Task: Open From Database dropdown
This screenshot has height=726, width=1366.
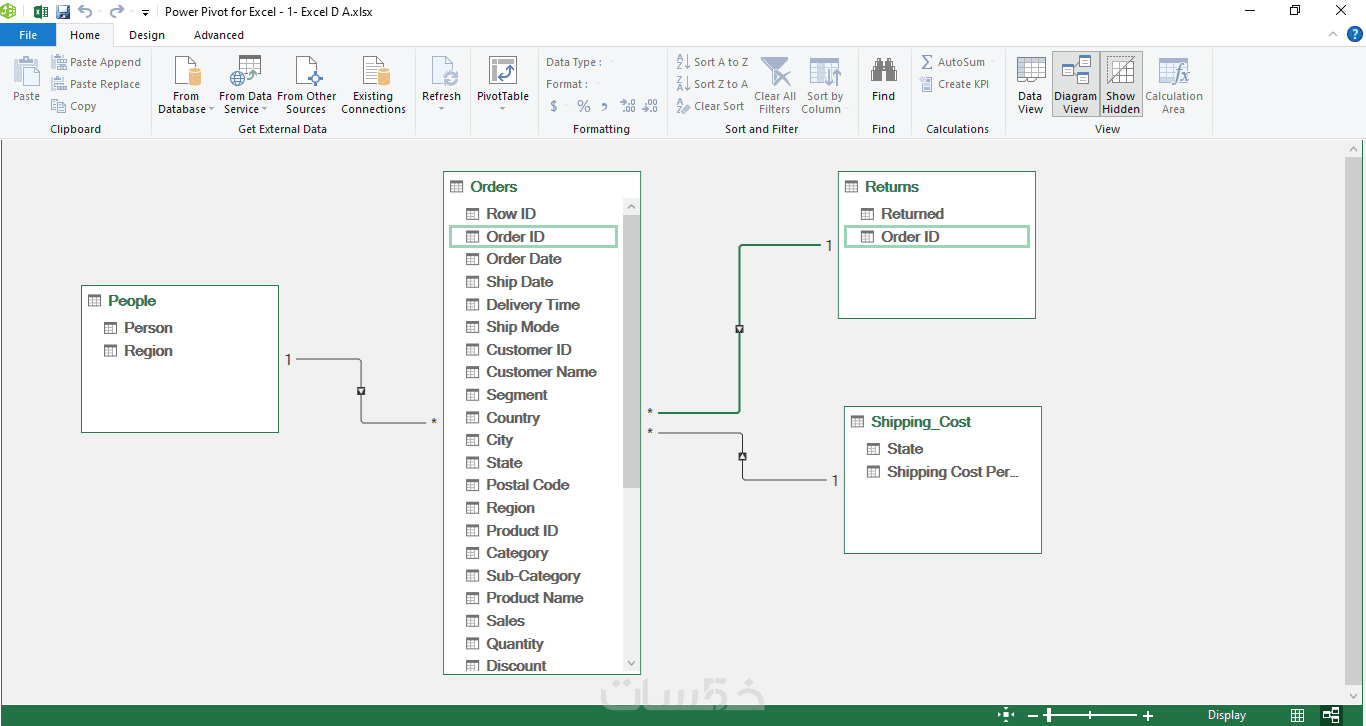Action: tap(186, 85)
